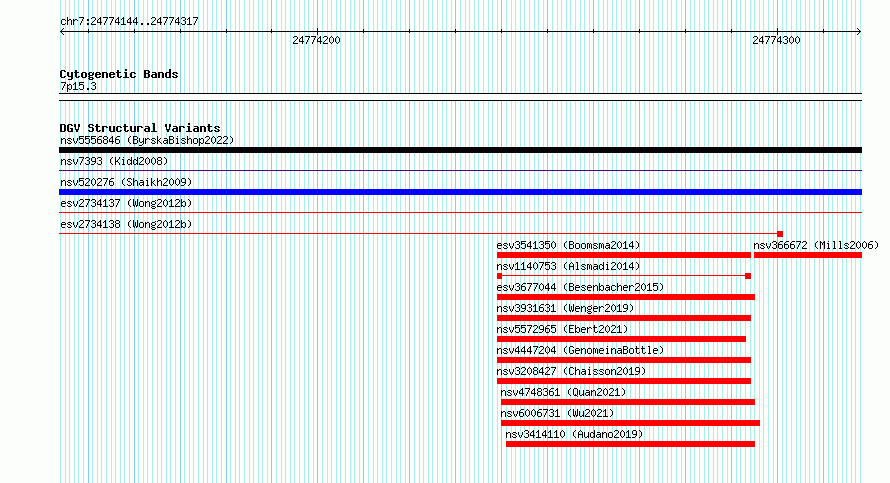Open nsv3414110 (Audano2019) label
The width and height of the screenshot is (890, 483).
pyautogui.click(x=574, y=434)
